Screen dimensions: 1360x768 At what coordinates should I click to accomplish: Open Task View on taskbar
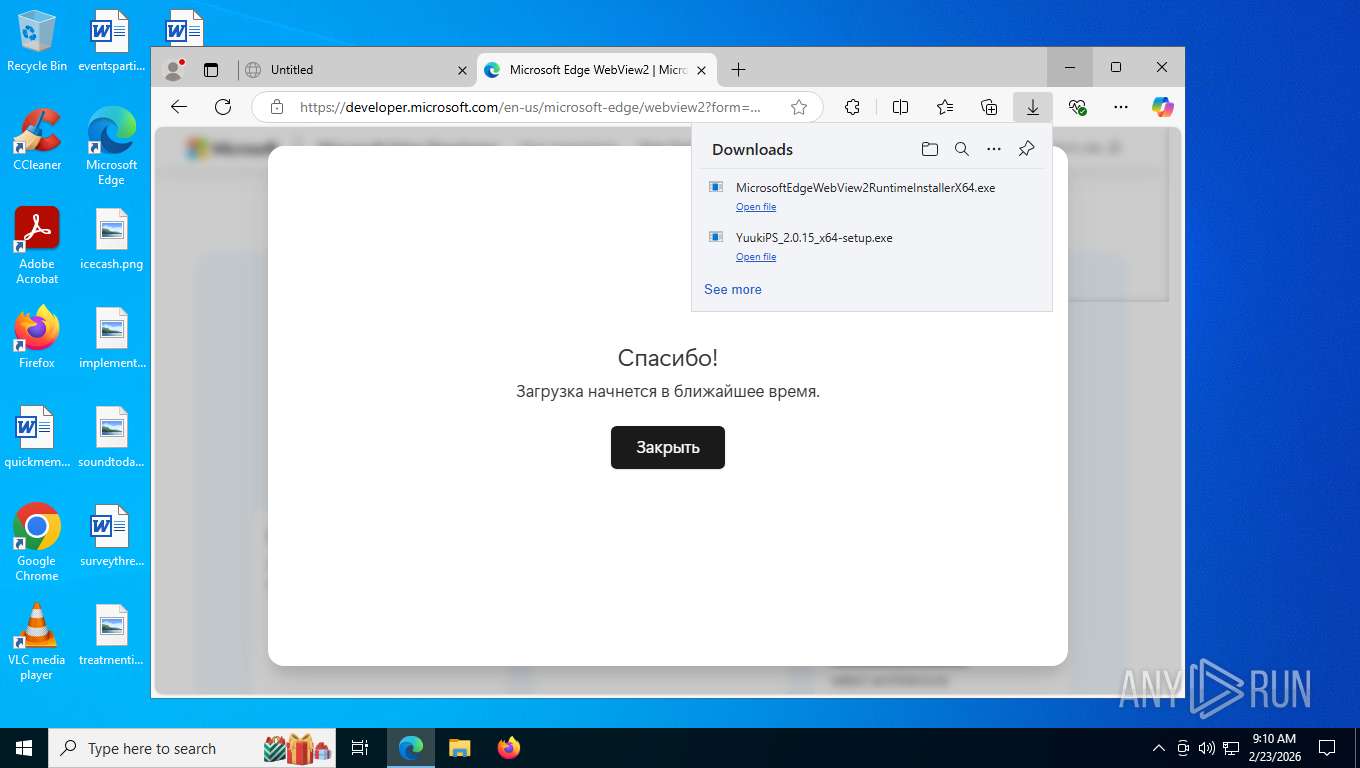(x=360, y=748)
